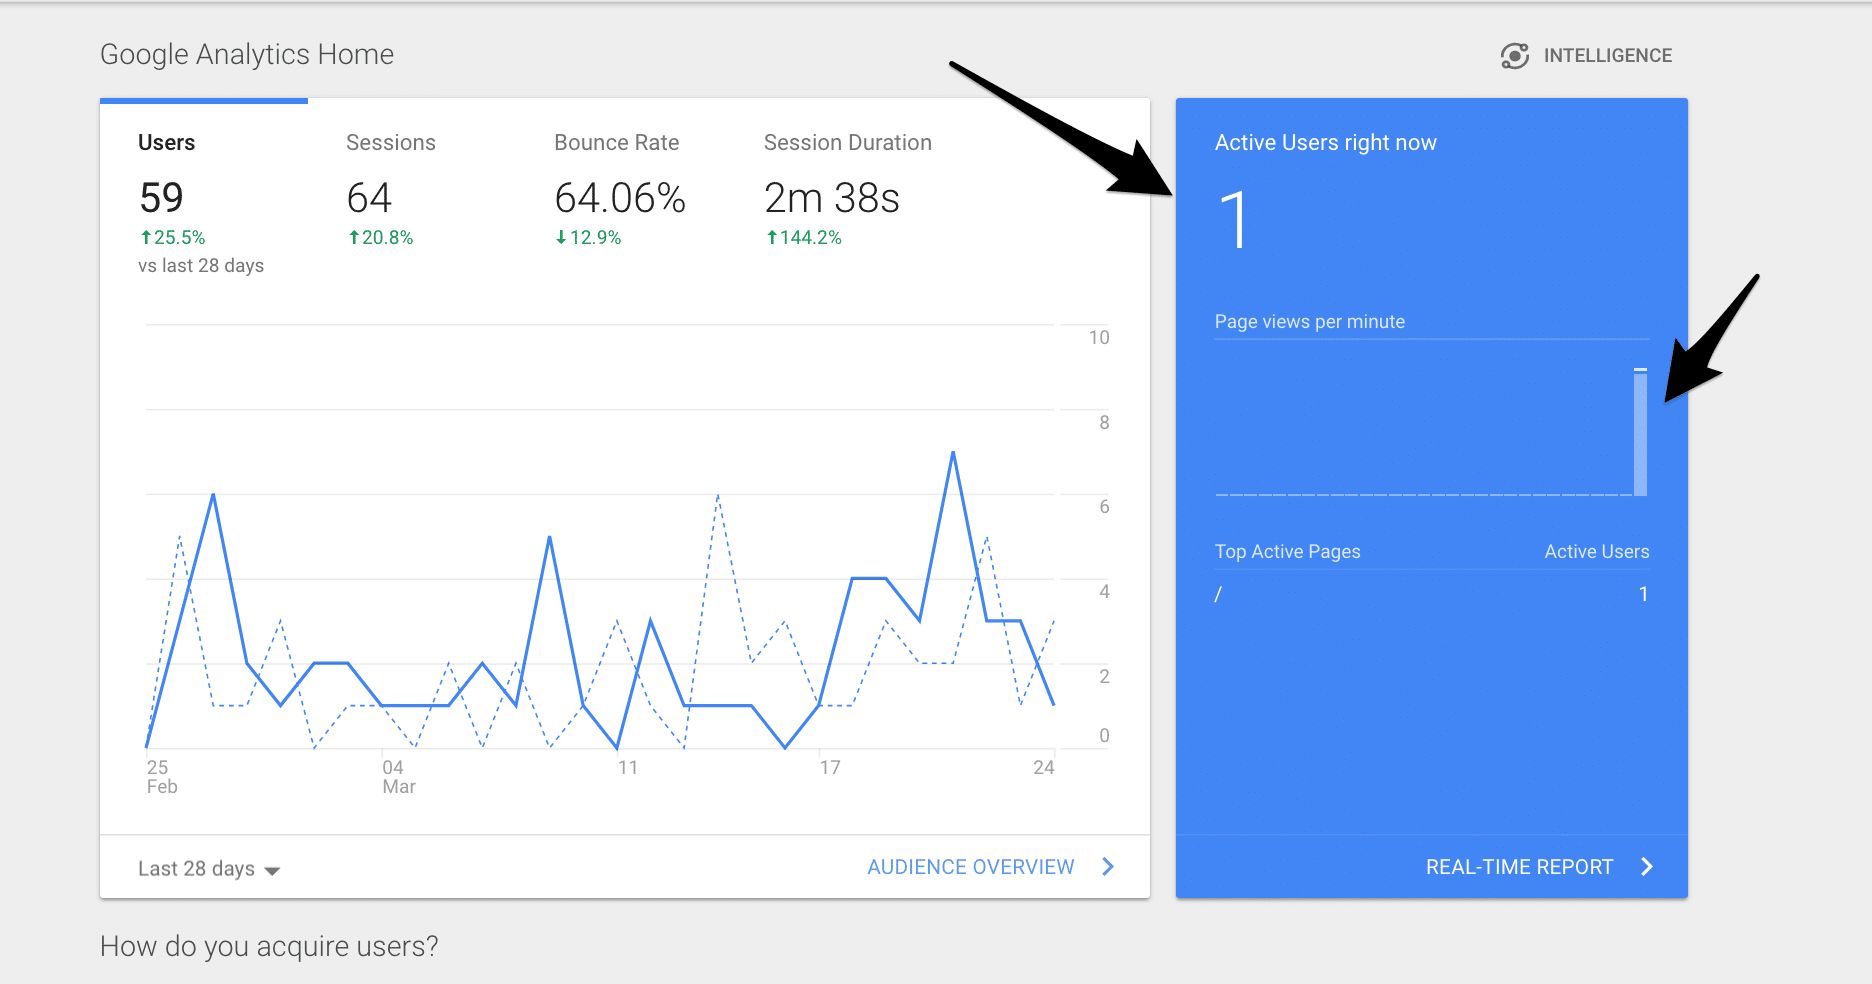Click the Page views per minute label
The width and height of the screenshot is (1872, 984).
click(x=1310, y=322)
